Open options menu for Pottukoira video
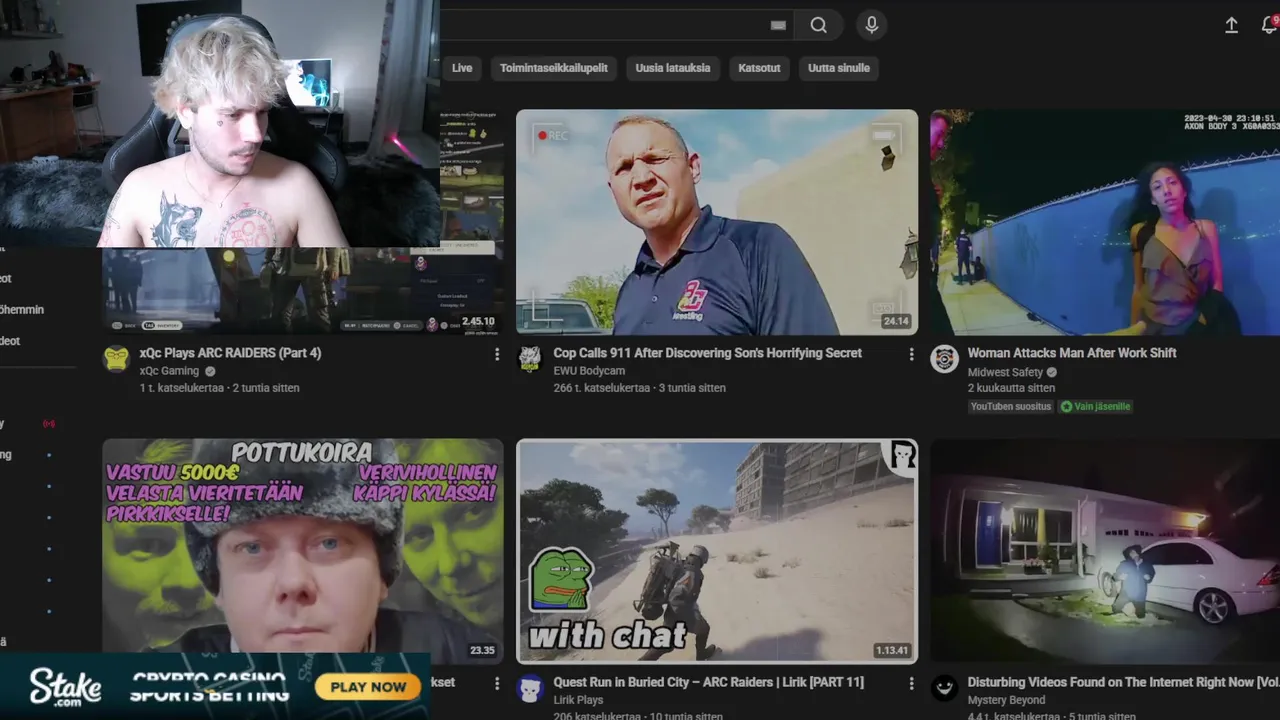Viewport: 1280px width, 720px height. click(x=497, y=683)
